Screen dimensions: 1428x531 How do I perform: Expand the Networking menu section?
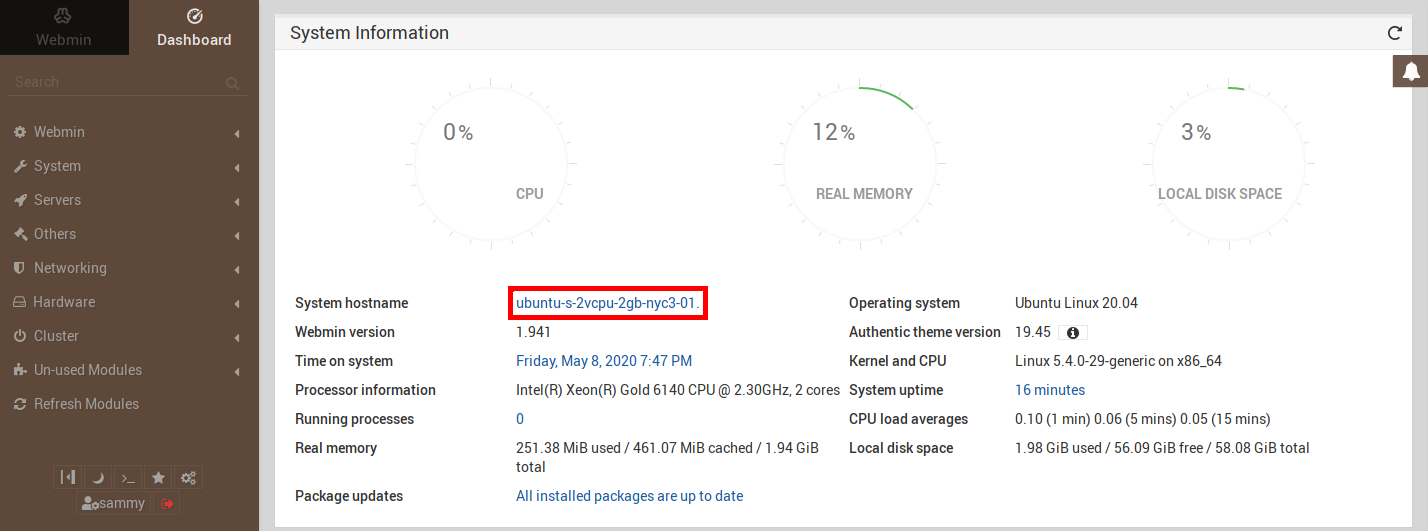point(70,268)
